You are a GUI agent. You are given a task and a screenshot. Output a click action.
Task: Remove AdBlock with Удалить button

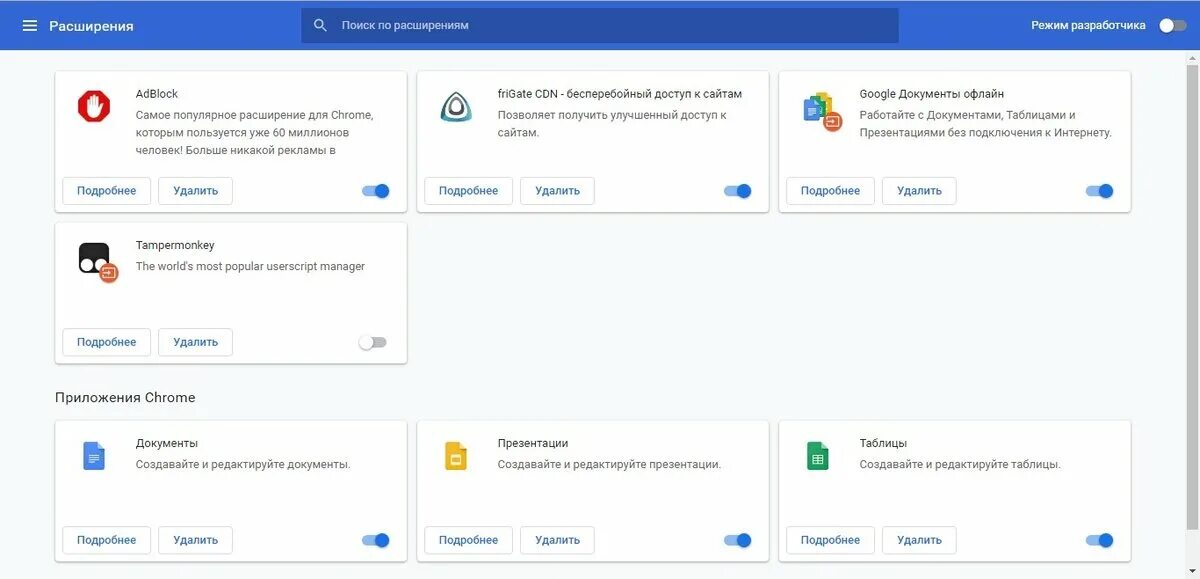pos(195,191)
